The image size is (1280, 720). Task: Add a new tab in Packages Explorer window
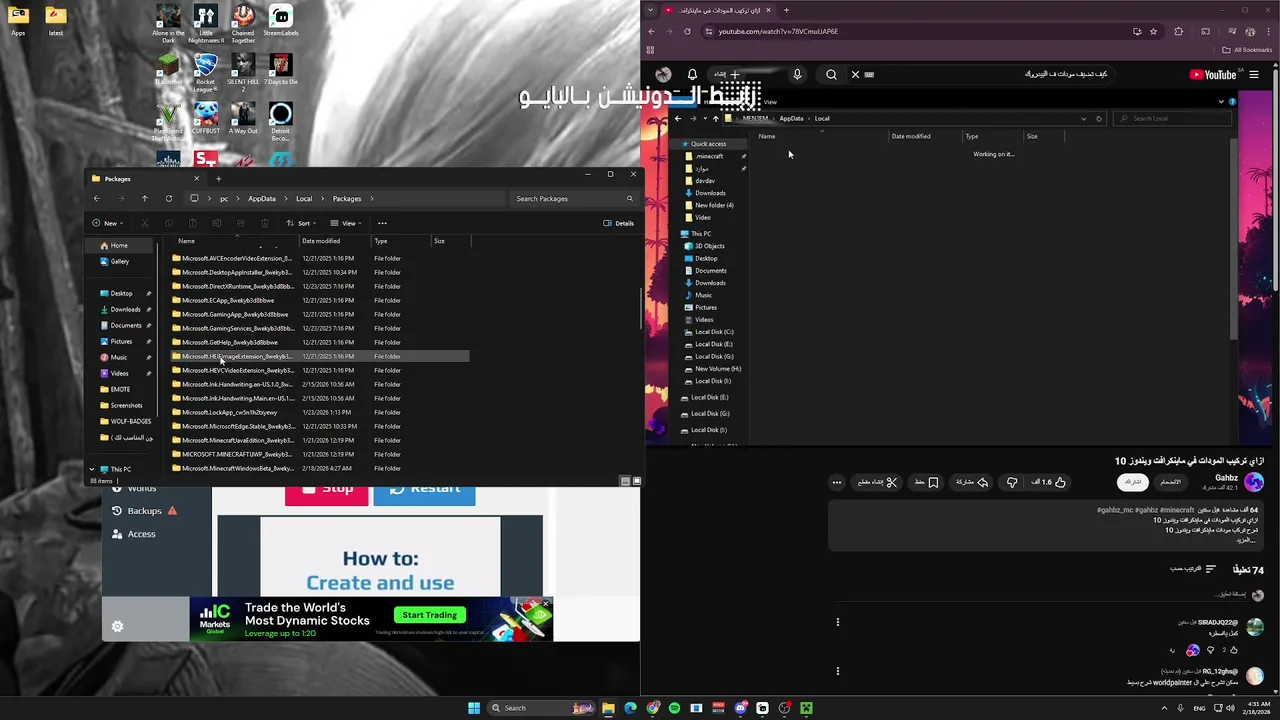(218, 178)
